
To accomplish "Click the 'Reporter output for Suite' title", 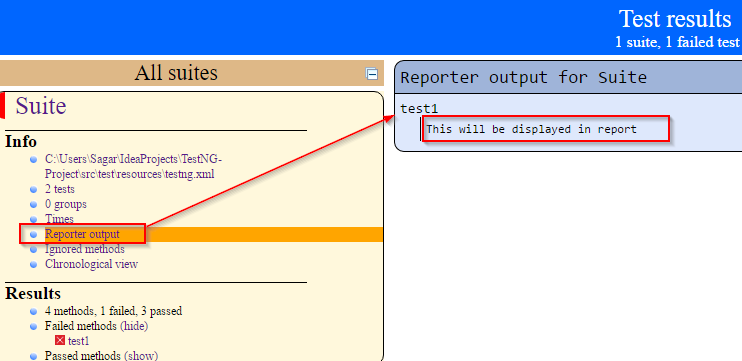I will (523, 77).
